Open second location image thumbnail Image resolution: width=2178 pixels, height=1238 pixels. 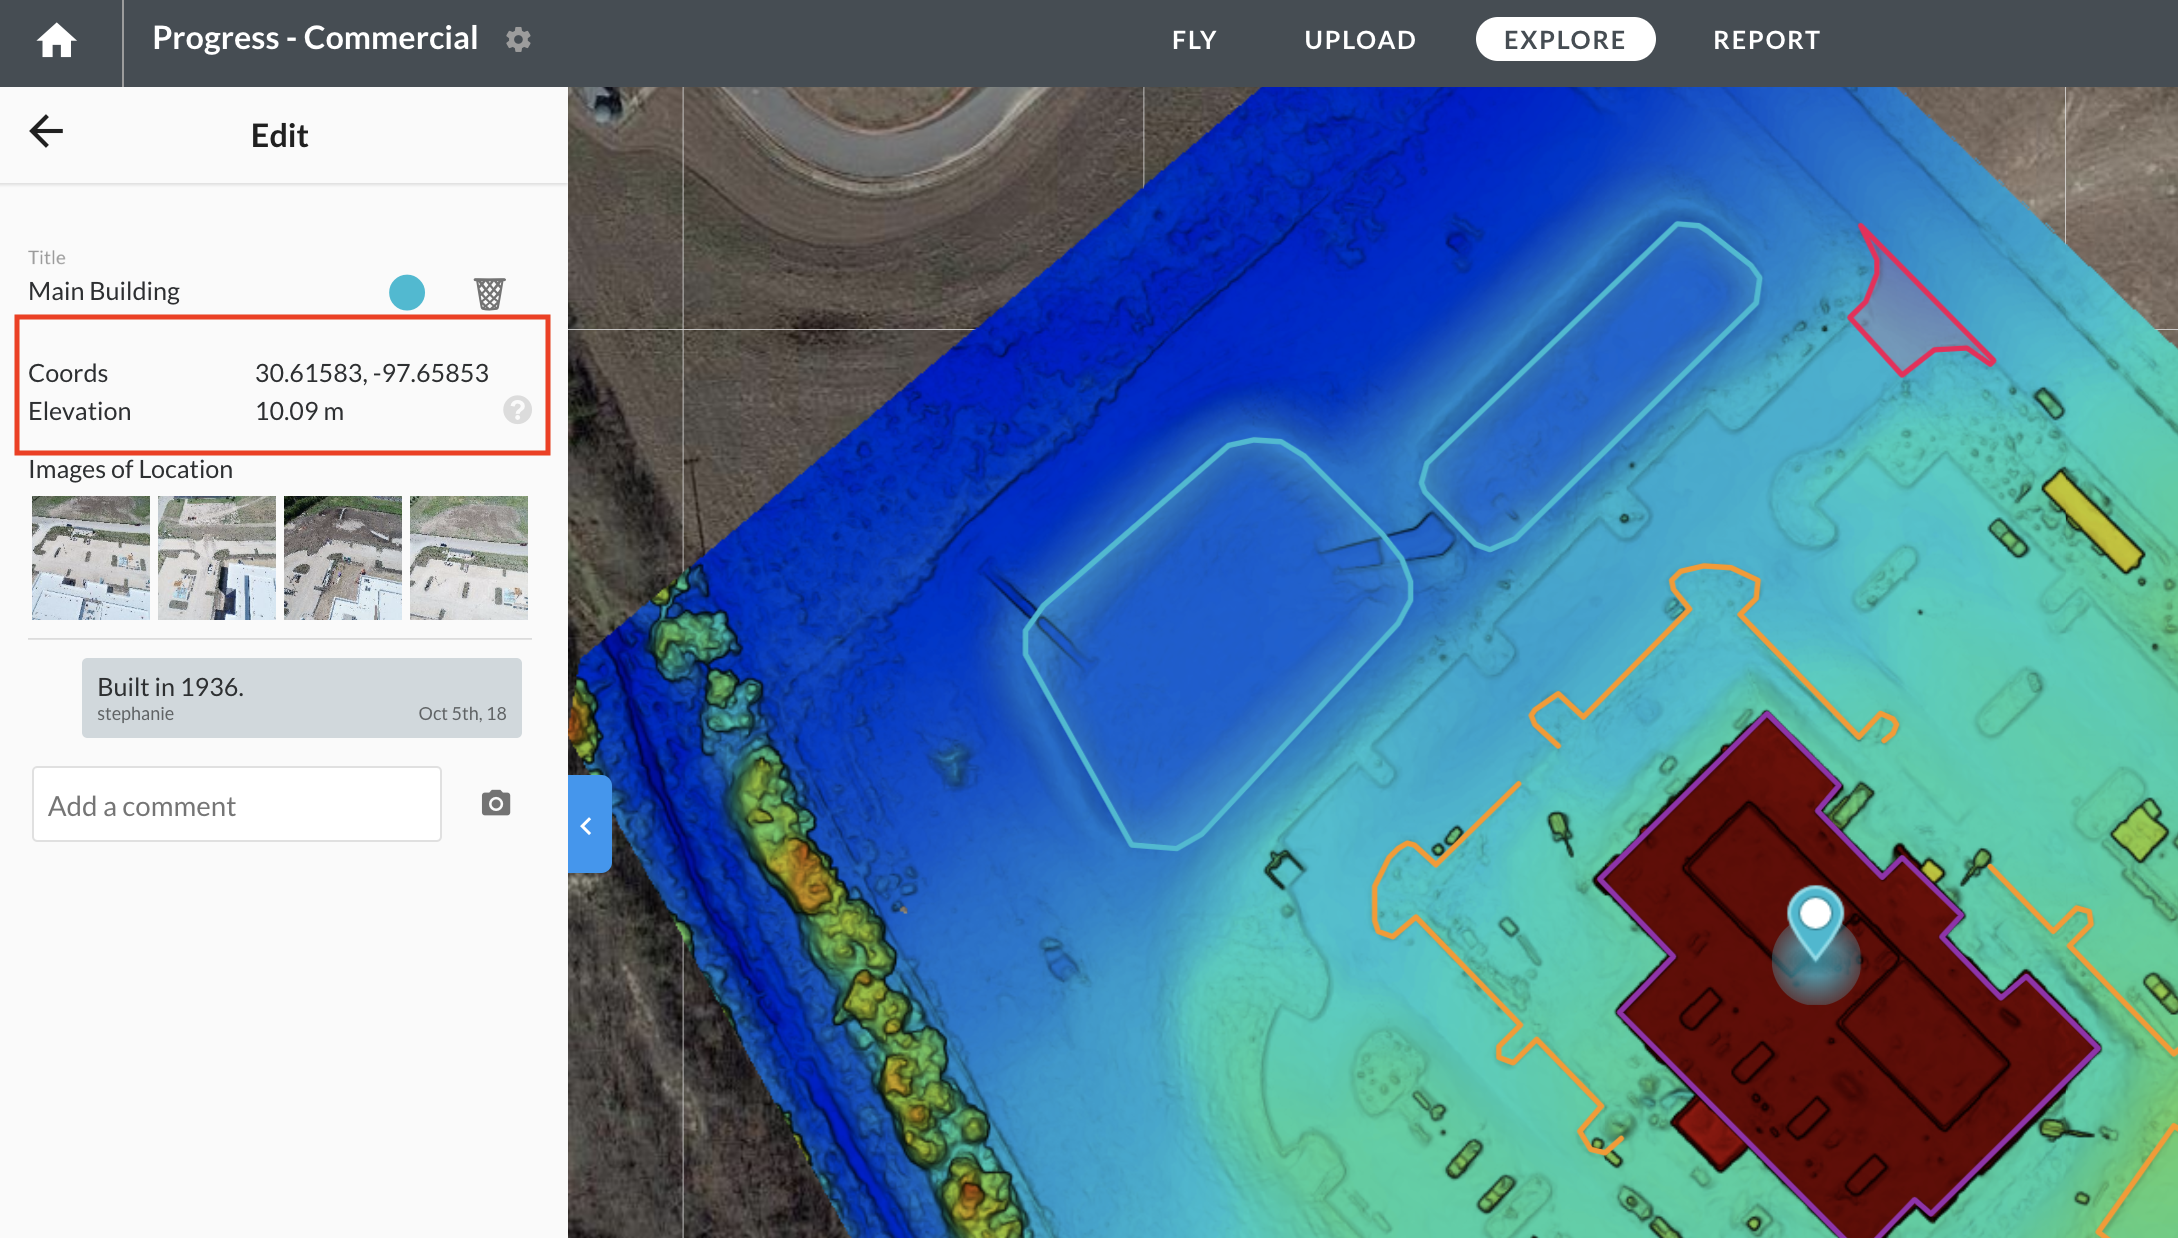(217, 558)
